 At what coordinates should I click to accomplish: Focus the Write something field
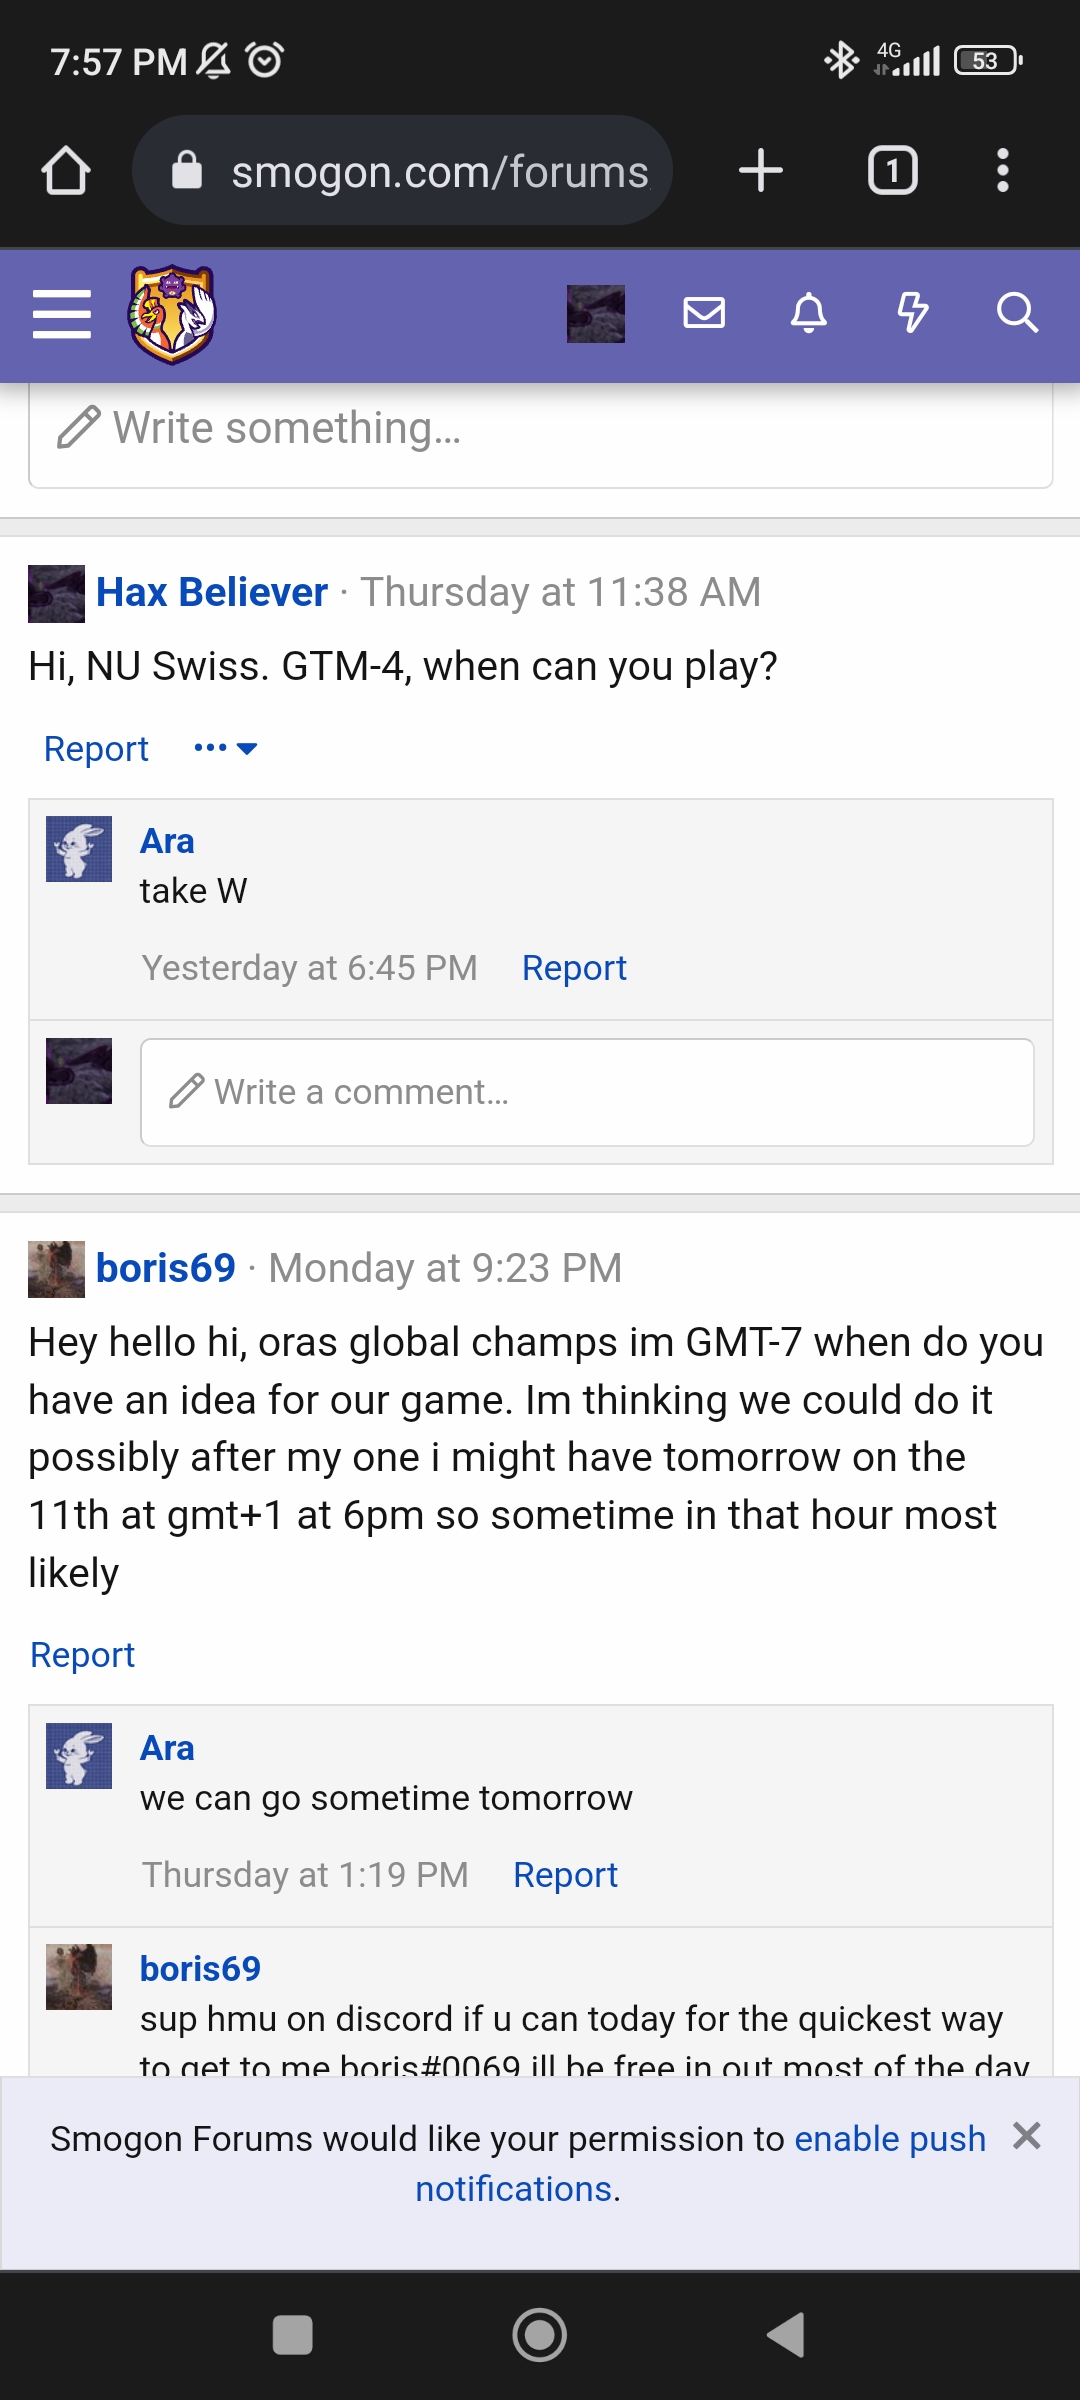[540, 429]
